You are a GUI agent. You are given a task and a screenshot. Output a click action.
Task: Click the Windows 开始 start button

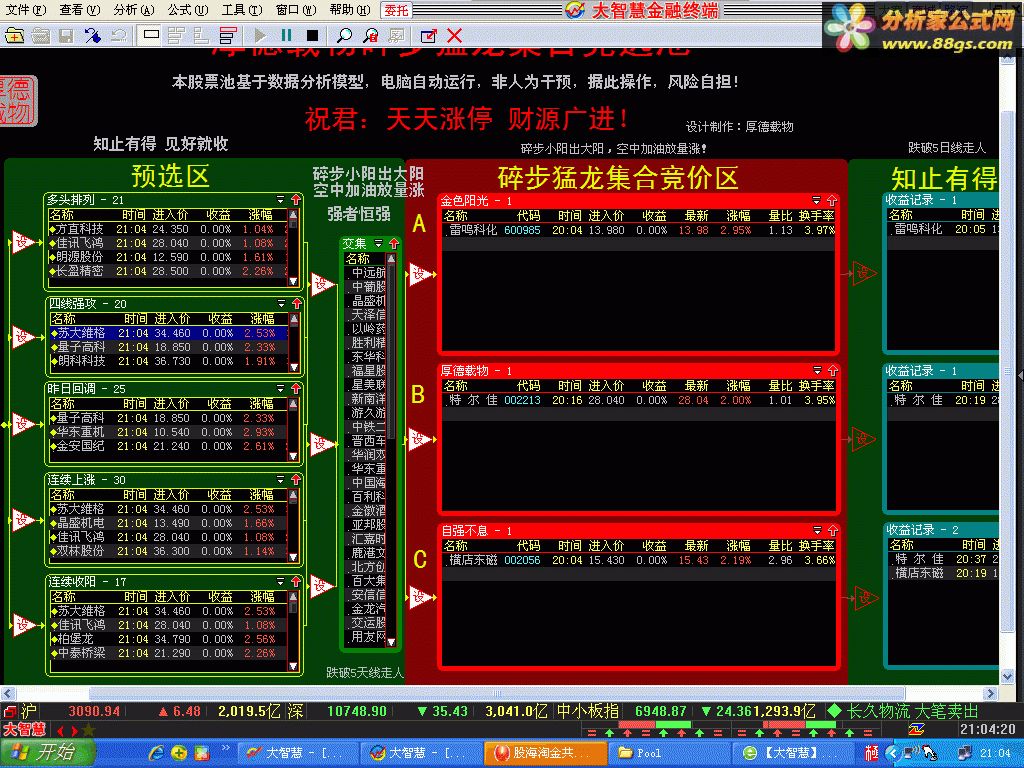click(46, 753)
